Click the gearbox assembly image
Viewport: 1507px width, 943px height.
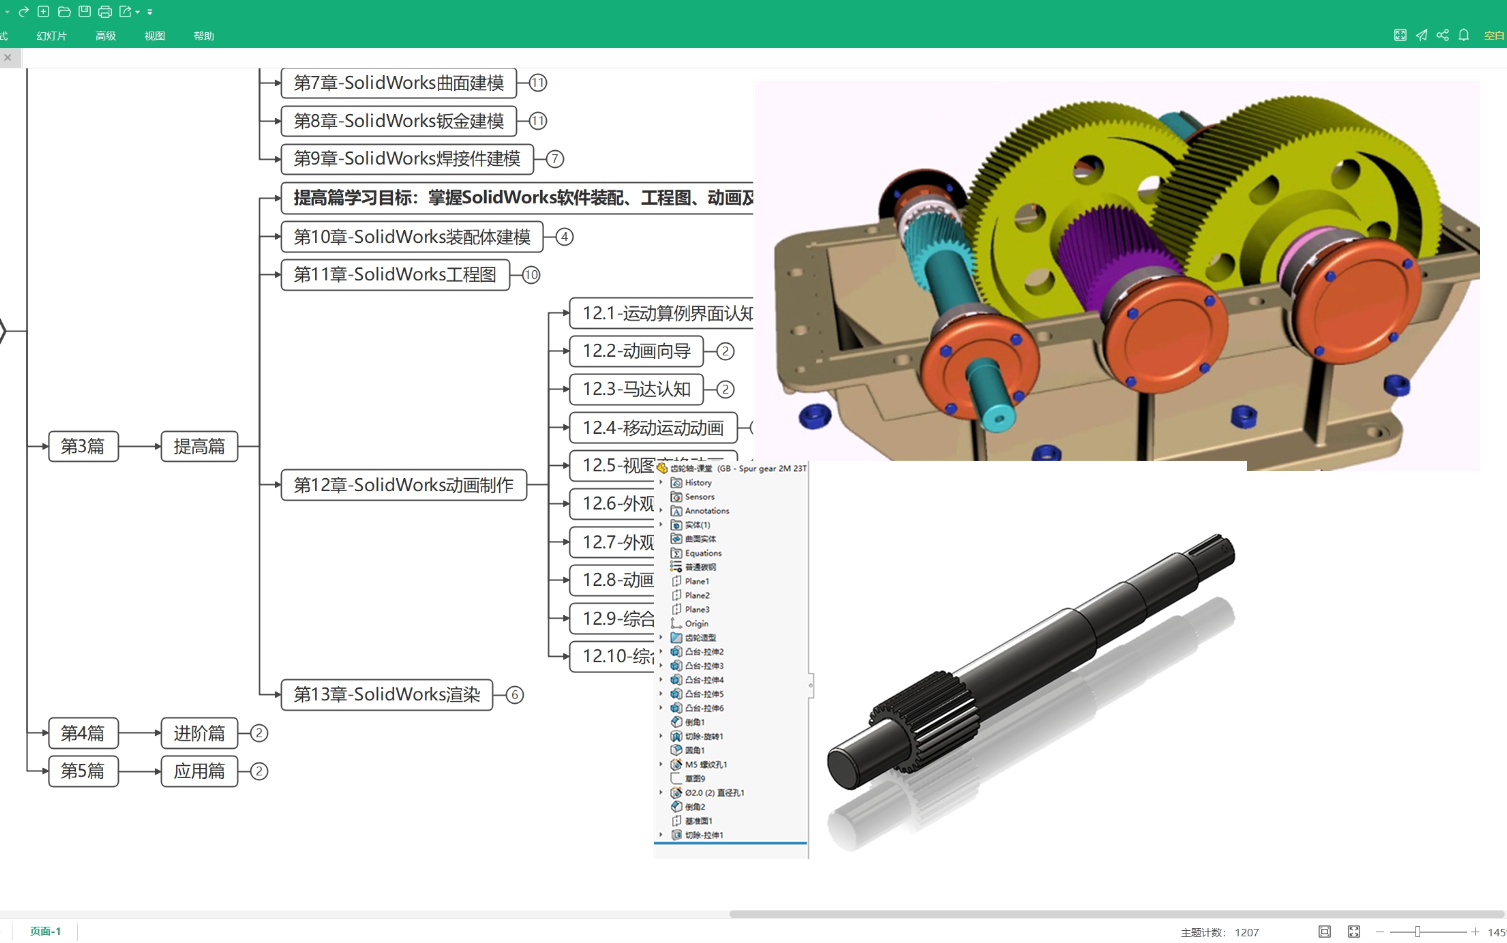pos(1117,275)
